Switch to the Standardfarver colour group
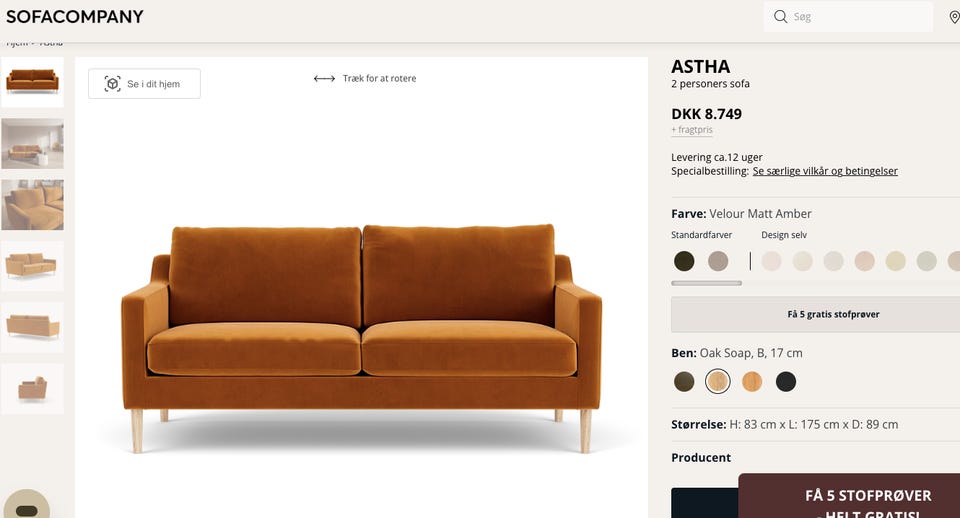Screen dimensions: 960x518 (701, 235)
